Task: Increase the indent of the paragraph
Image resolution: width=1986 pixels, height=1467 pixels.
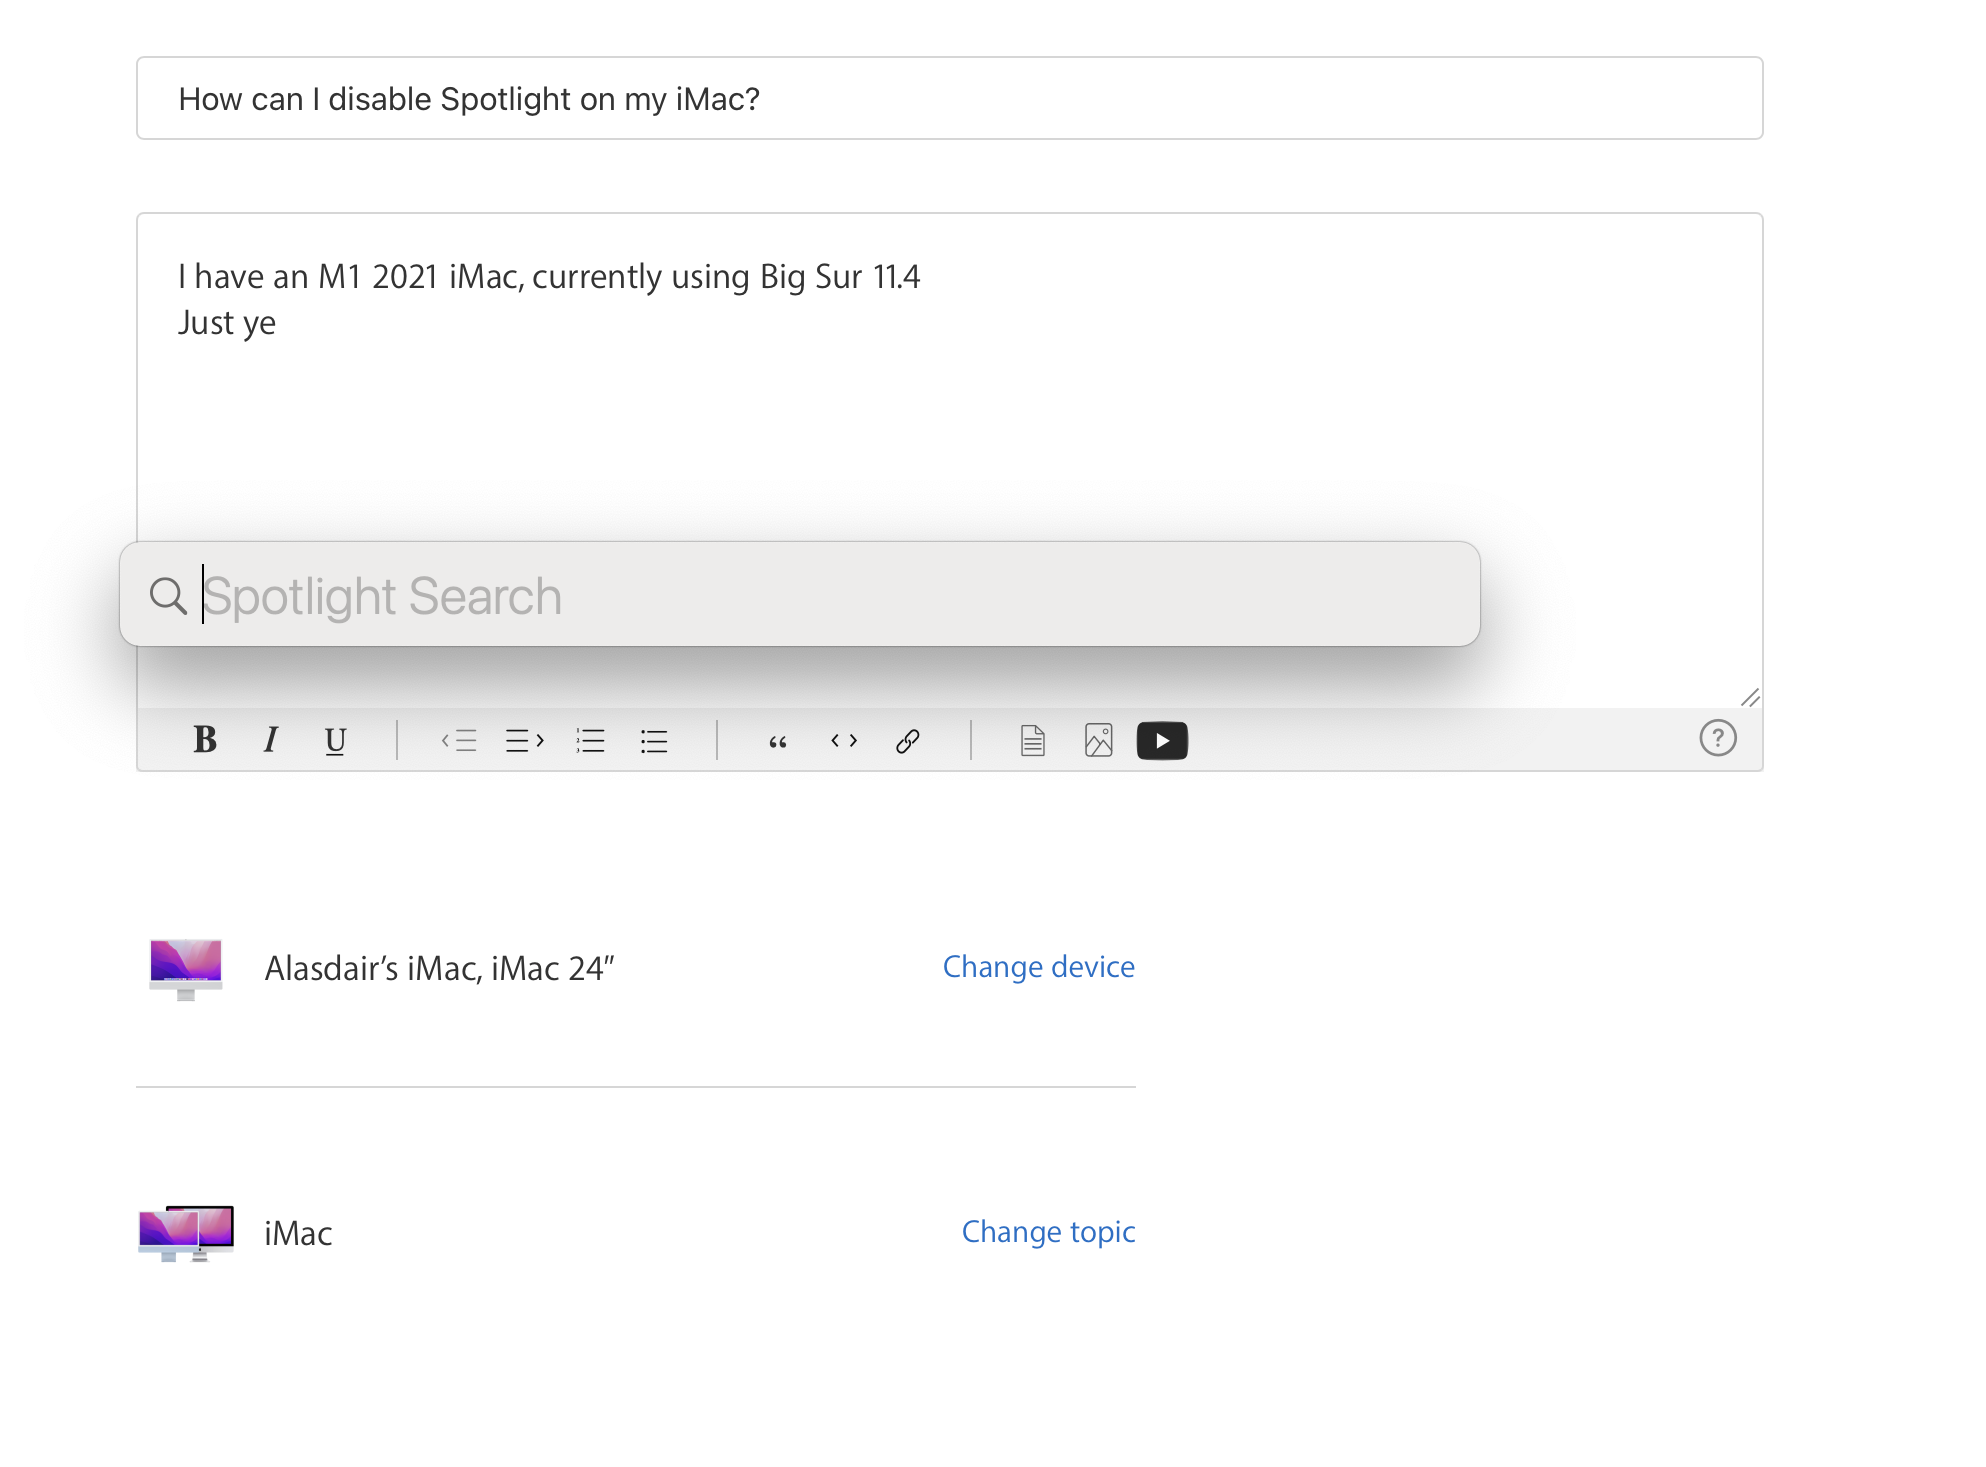Action: (524, 741)
